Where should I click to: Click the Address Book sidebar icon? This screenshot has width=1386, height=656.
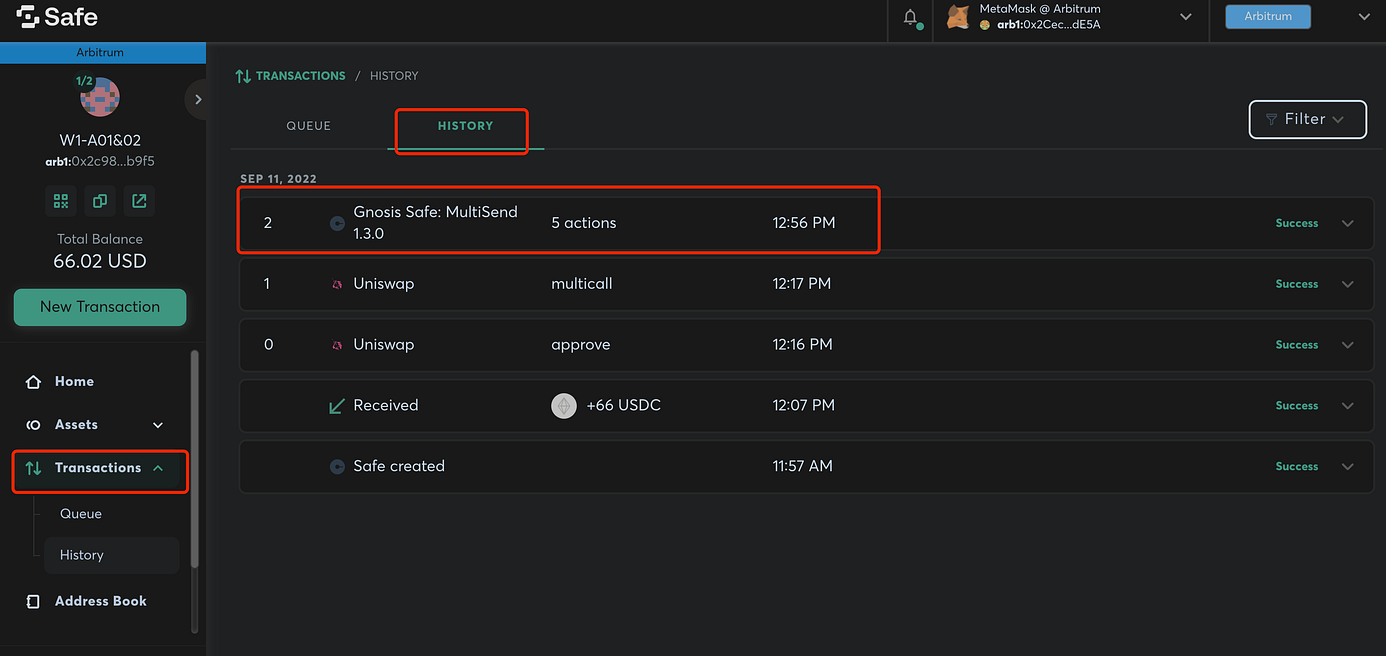pyautogui.click(x=33, y=602)
